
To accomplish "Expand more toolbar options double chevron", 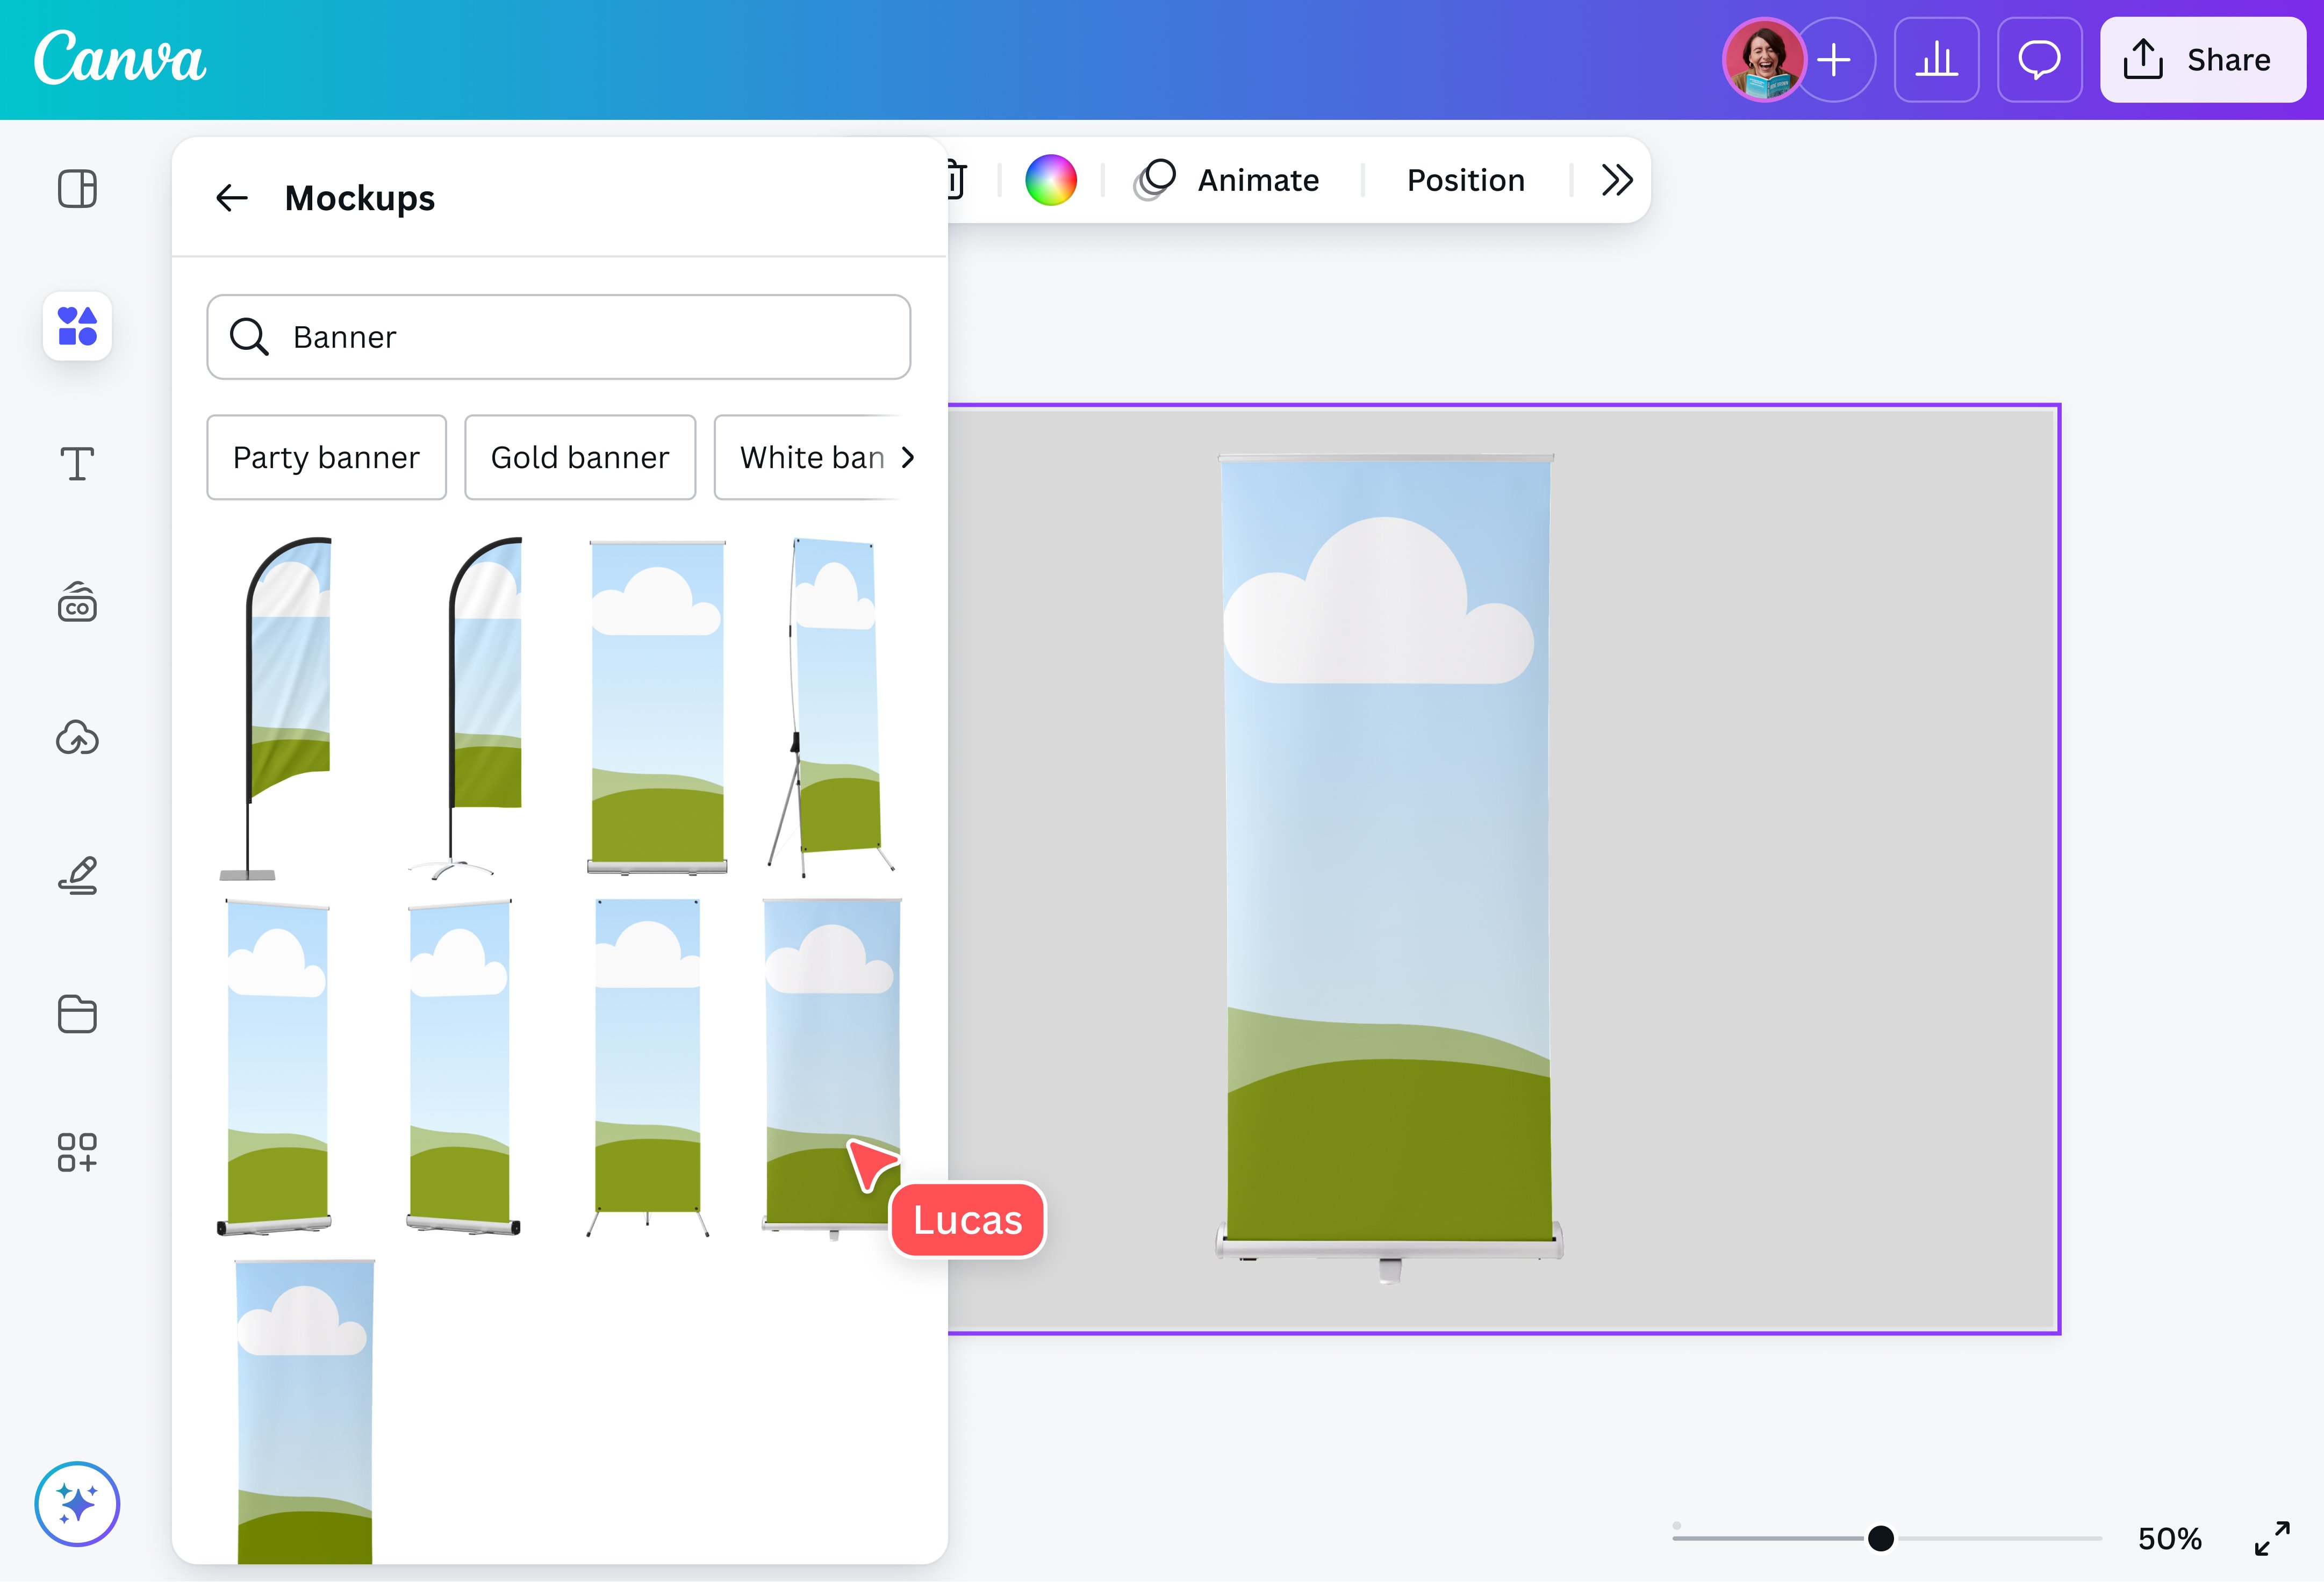I will click(x=1616, y=180).
